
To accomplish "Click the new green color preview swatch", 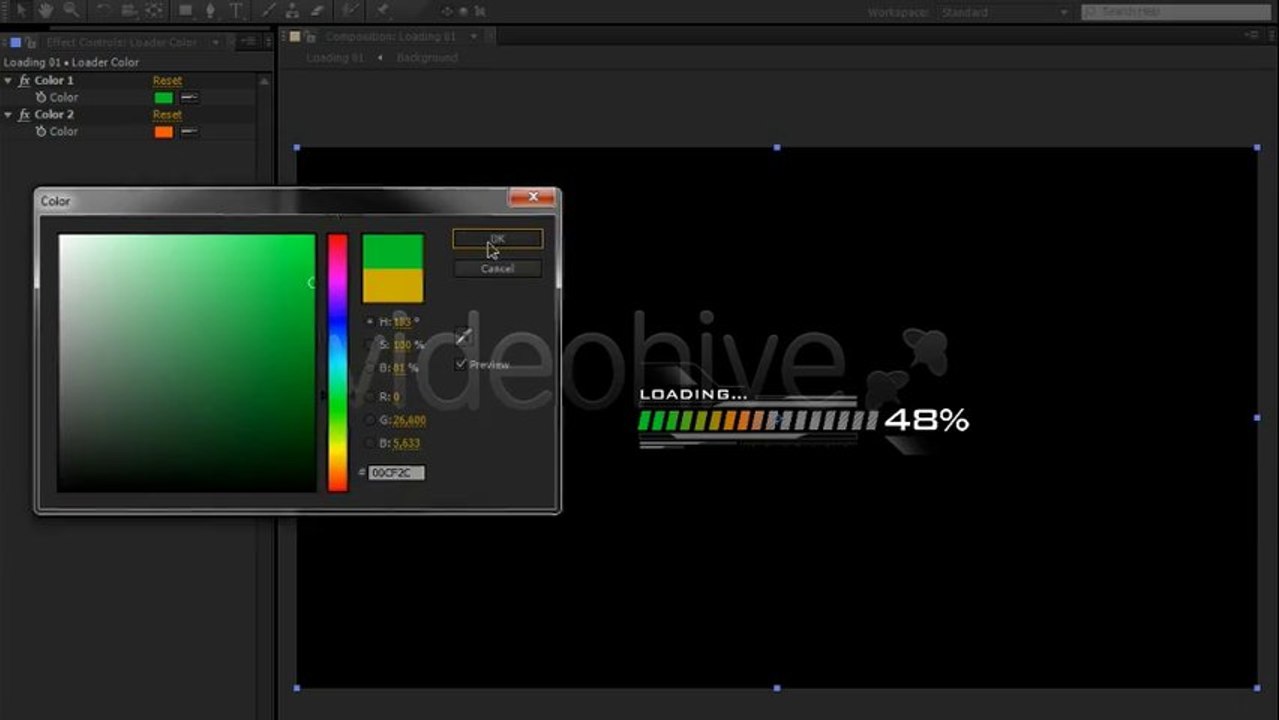I will 393,251.
